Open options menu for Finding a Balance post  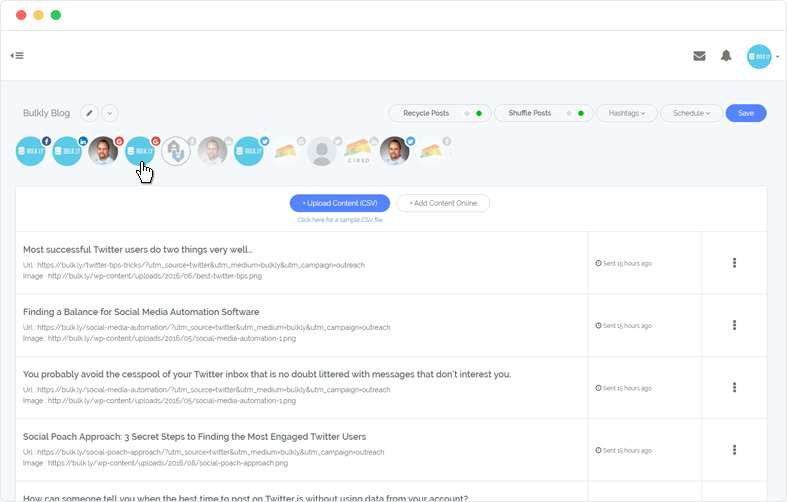(x=734, y=325)
